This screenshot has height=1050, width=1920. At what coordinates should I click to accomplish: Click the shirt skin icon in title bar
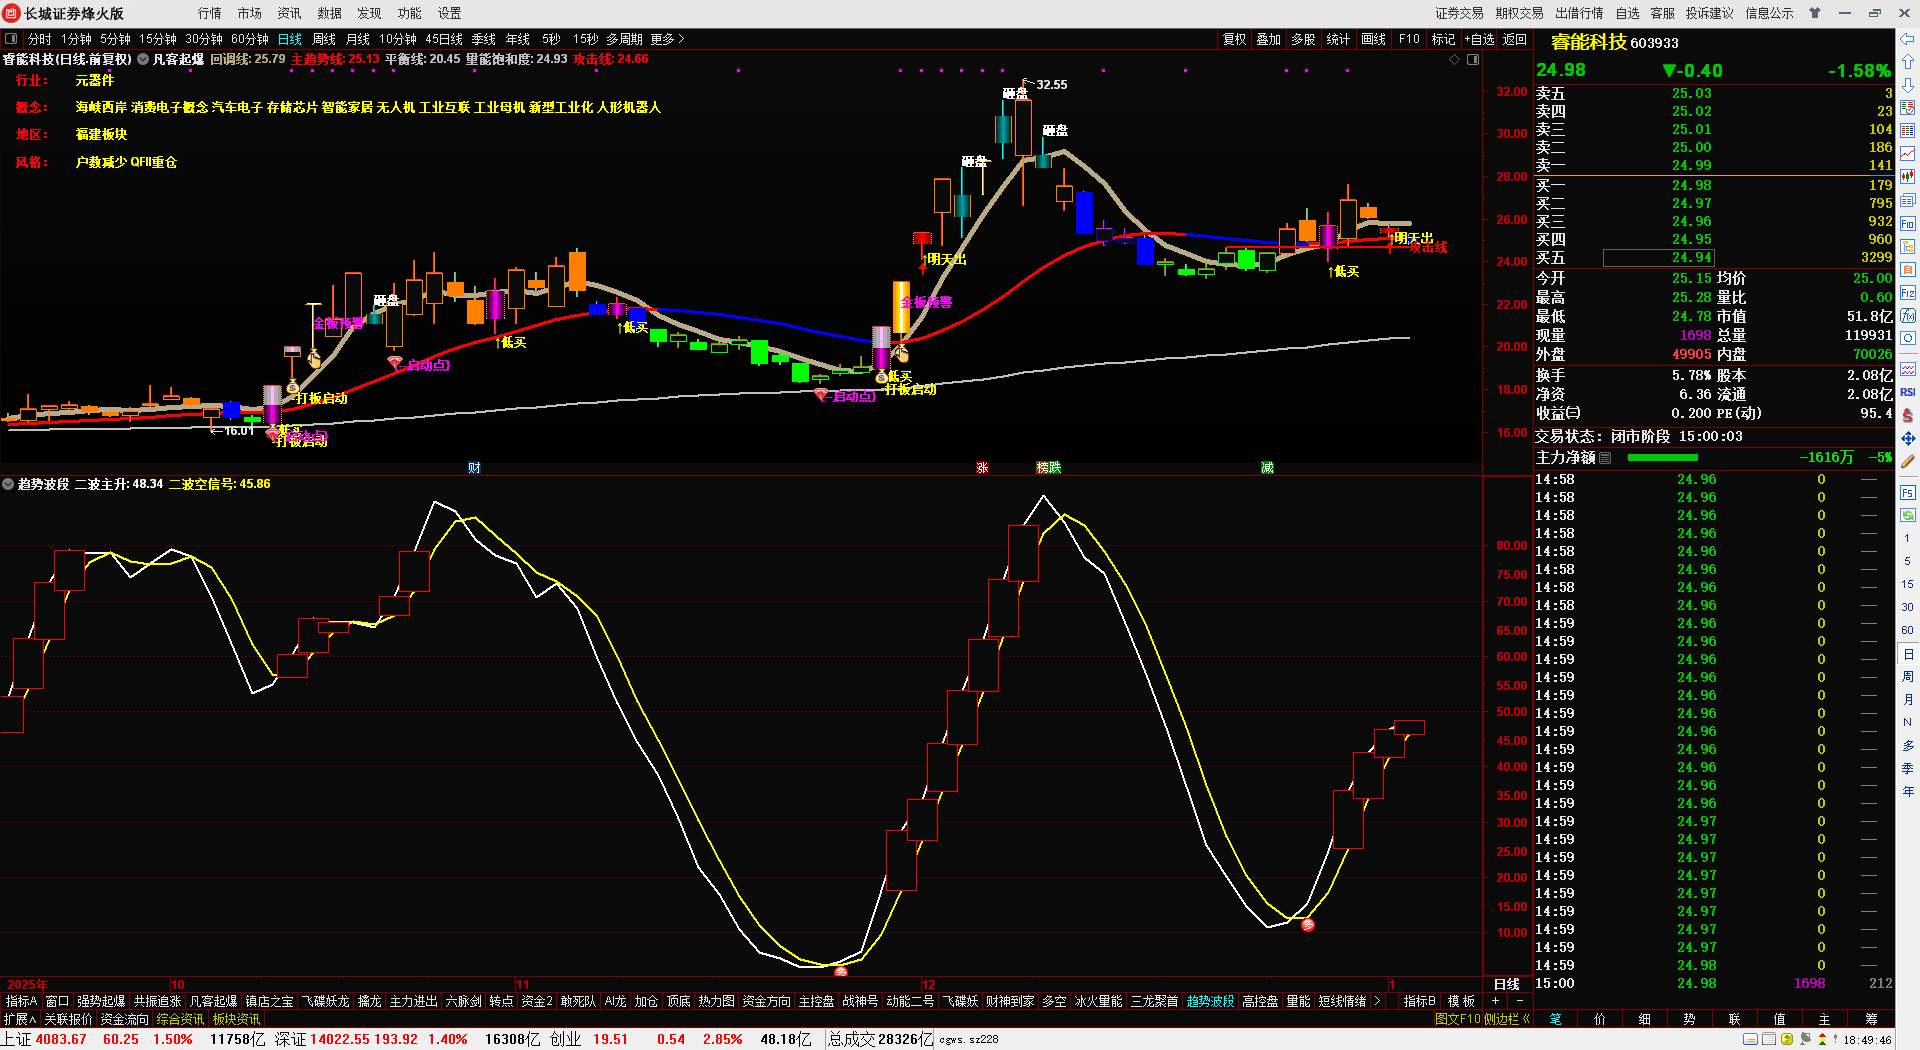[1815, 13]
